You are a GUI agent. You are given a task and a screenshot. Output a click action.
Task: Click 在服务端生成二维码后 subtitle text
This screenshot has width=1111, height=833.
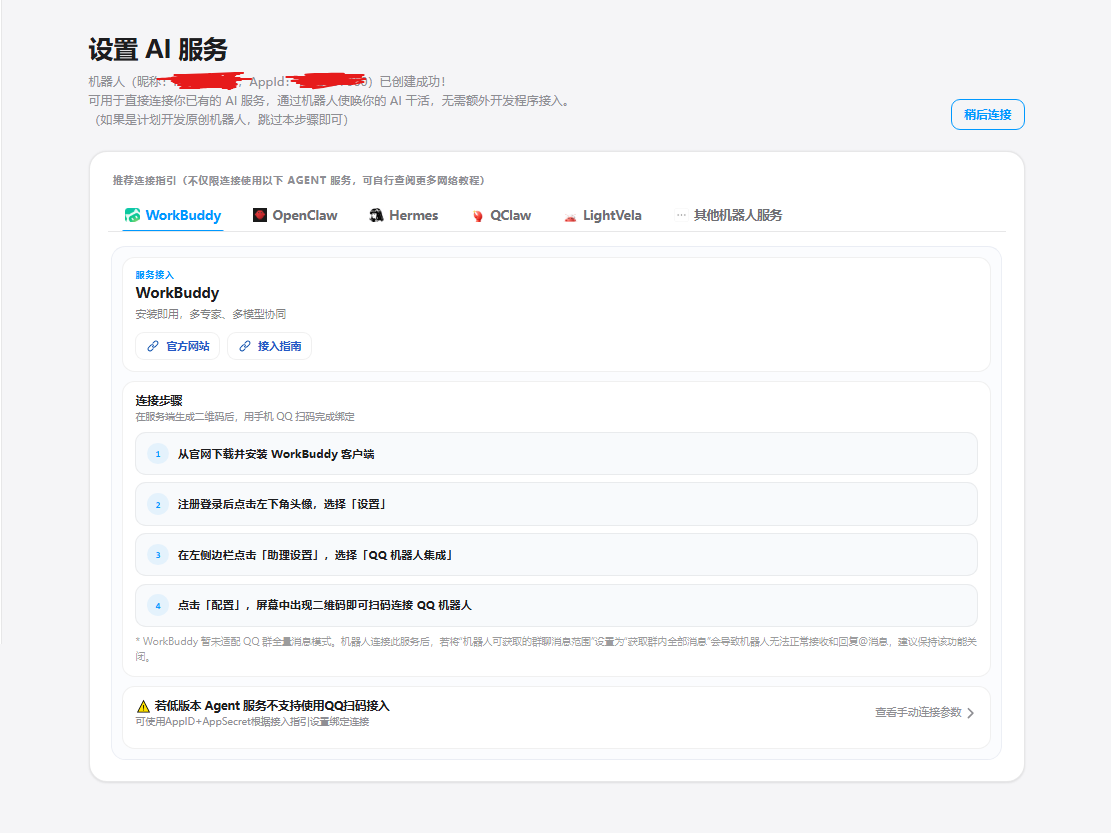[245, 416]
